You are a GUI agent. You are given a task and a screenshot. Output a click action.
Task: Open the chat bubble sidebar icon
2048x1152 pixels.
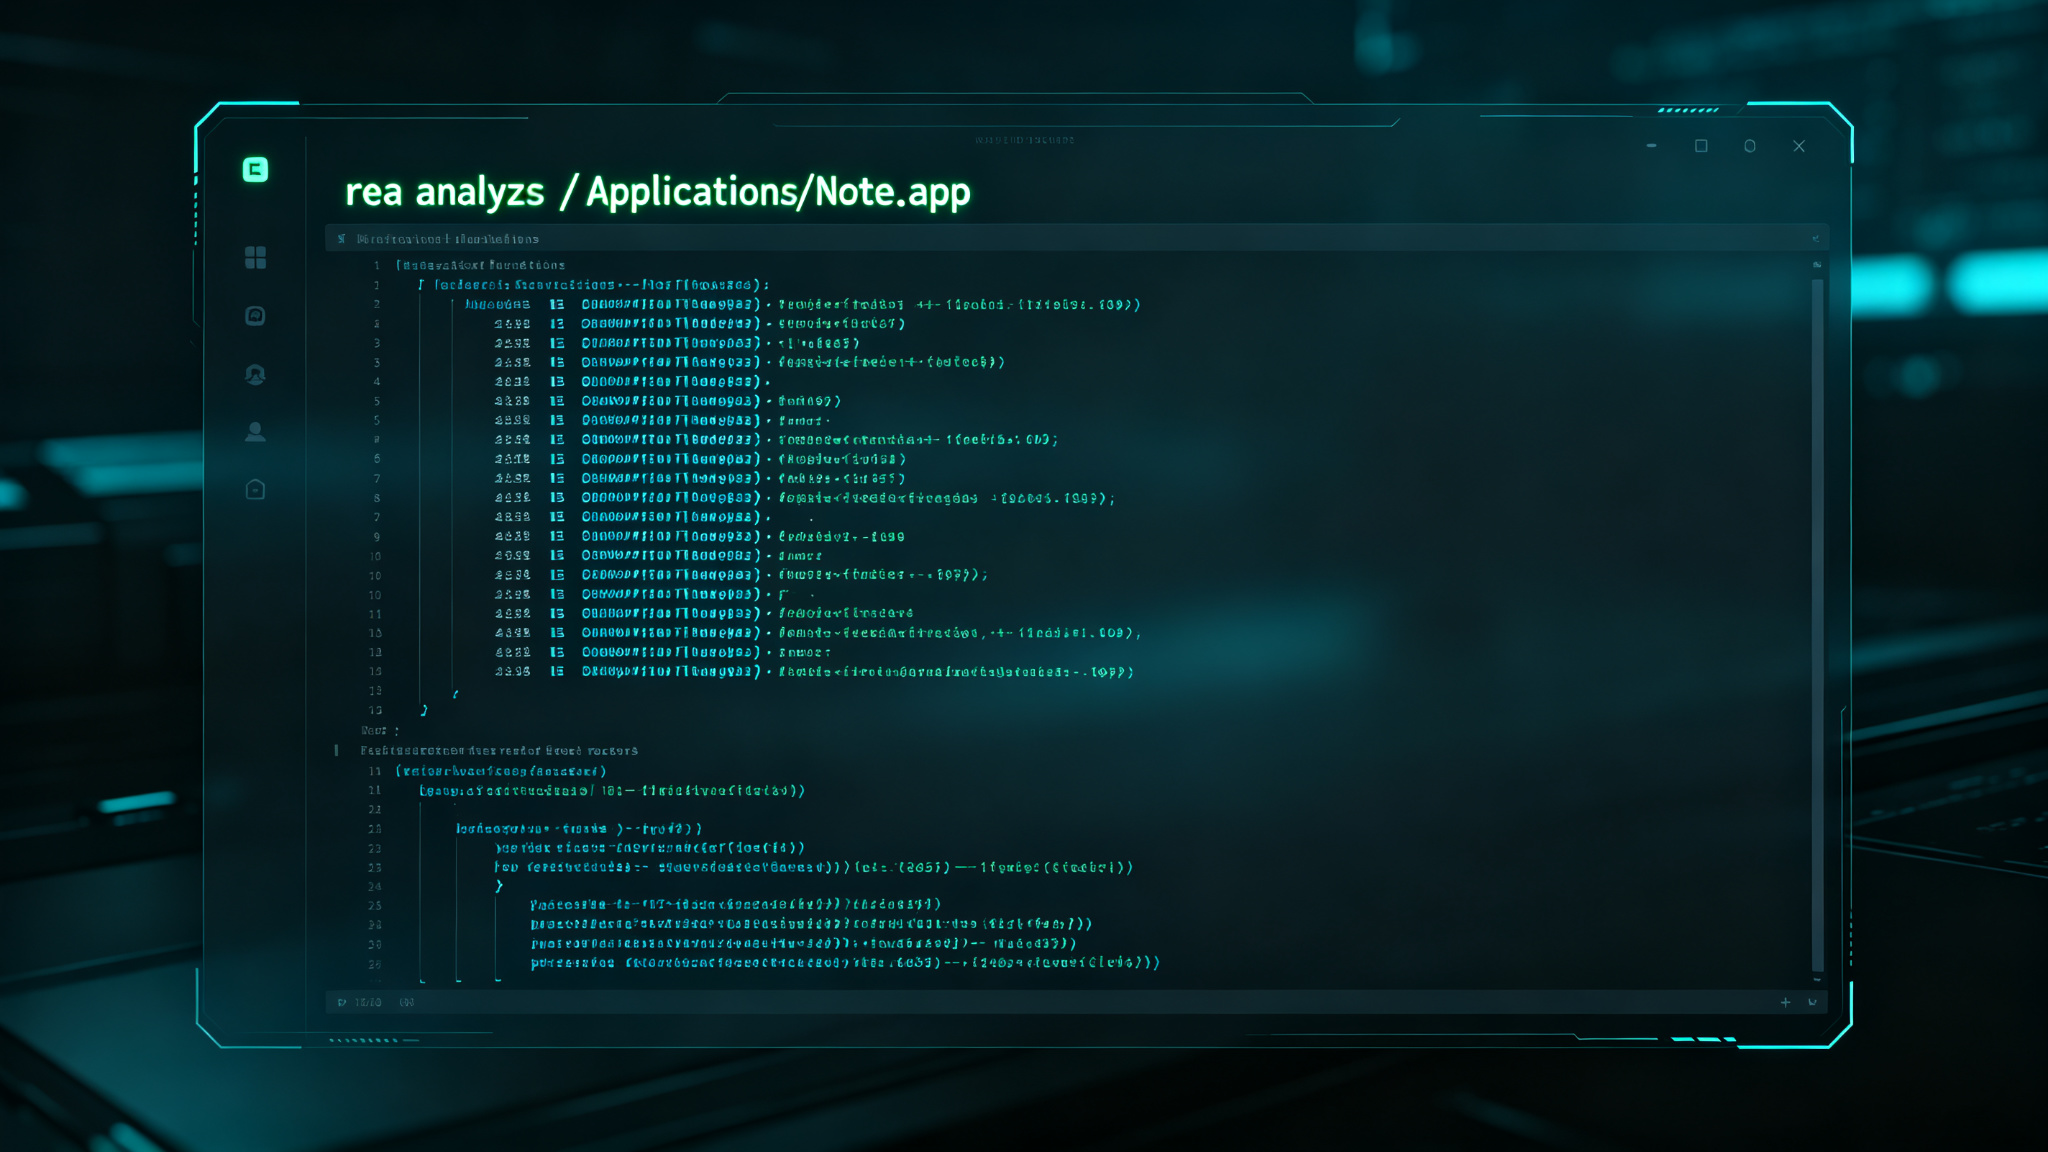[255, 316]
